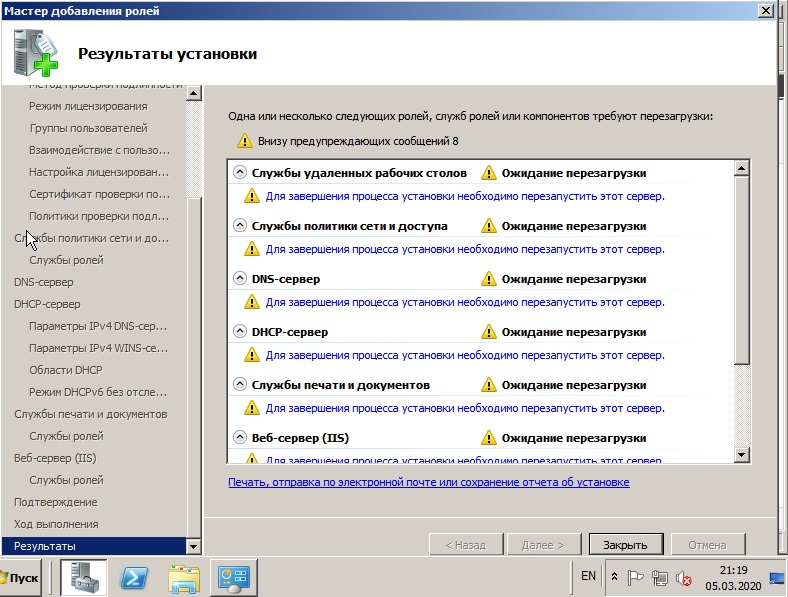Open restart message link under Службы удаленных рабочих столов
Screen dimensions: 788x597
click(465, 196)
